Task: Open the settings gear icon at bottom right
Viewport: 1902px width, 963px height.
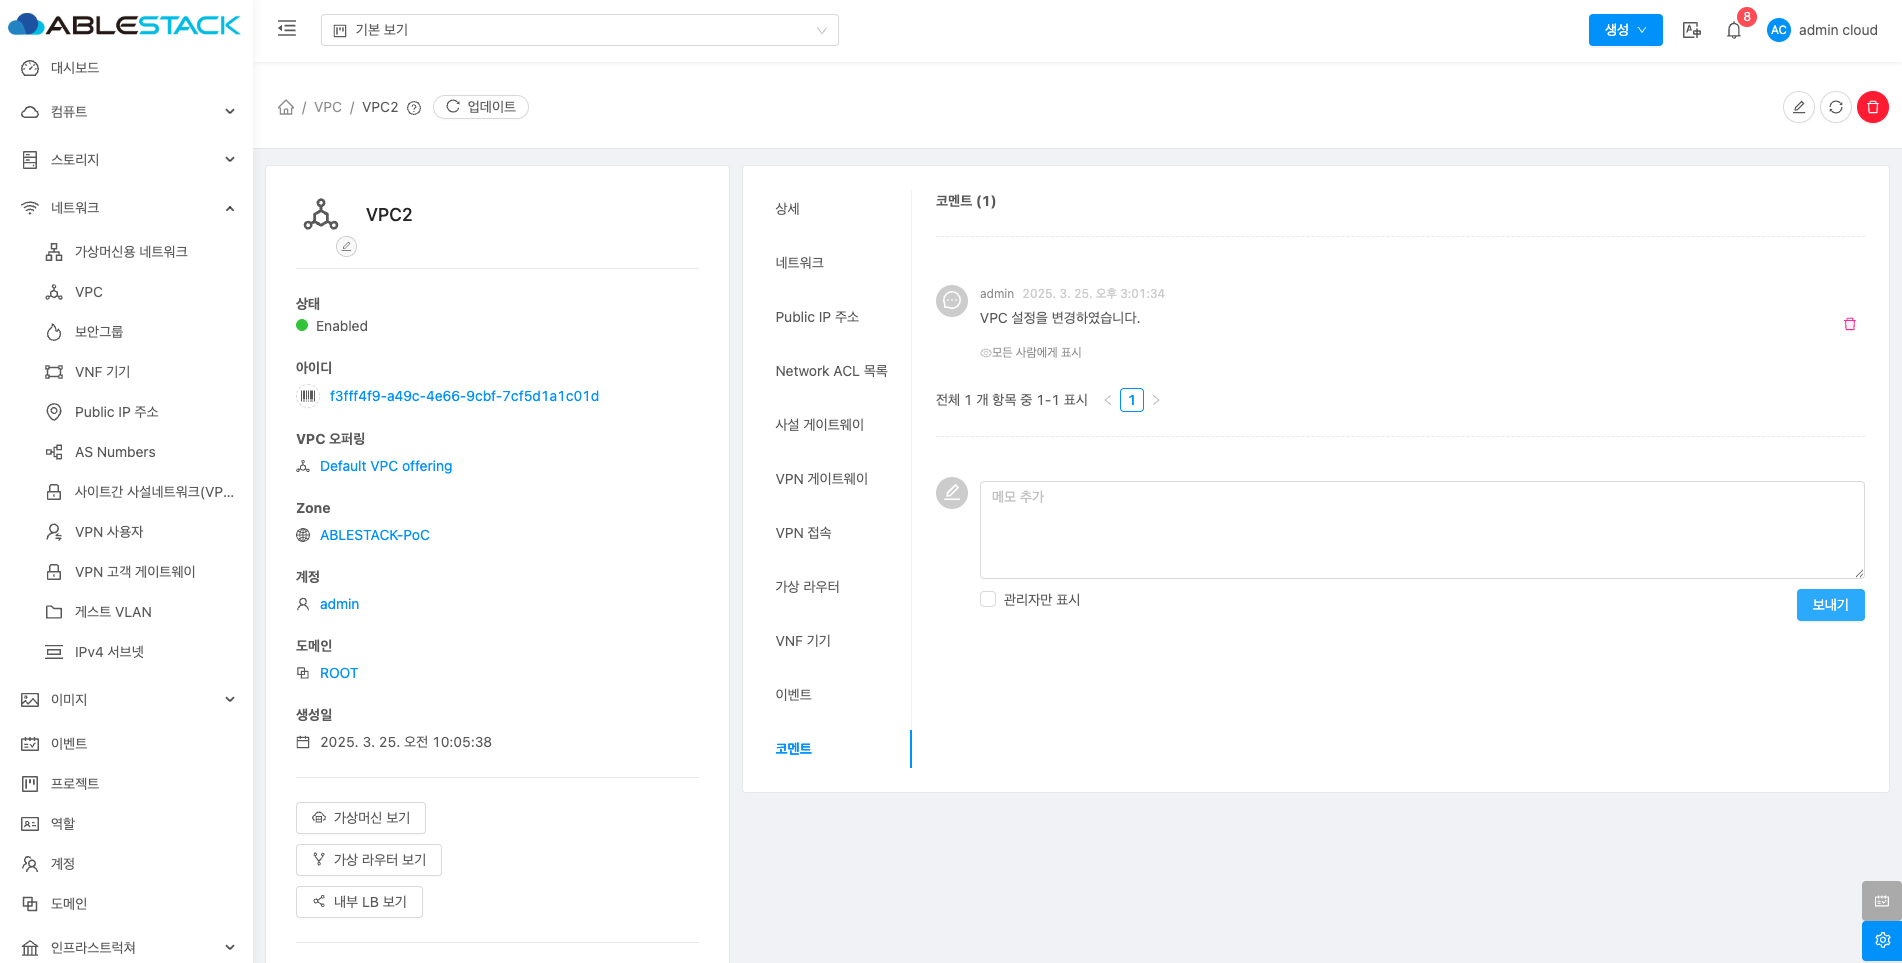Action: [x=1881, y=940]
